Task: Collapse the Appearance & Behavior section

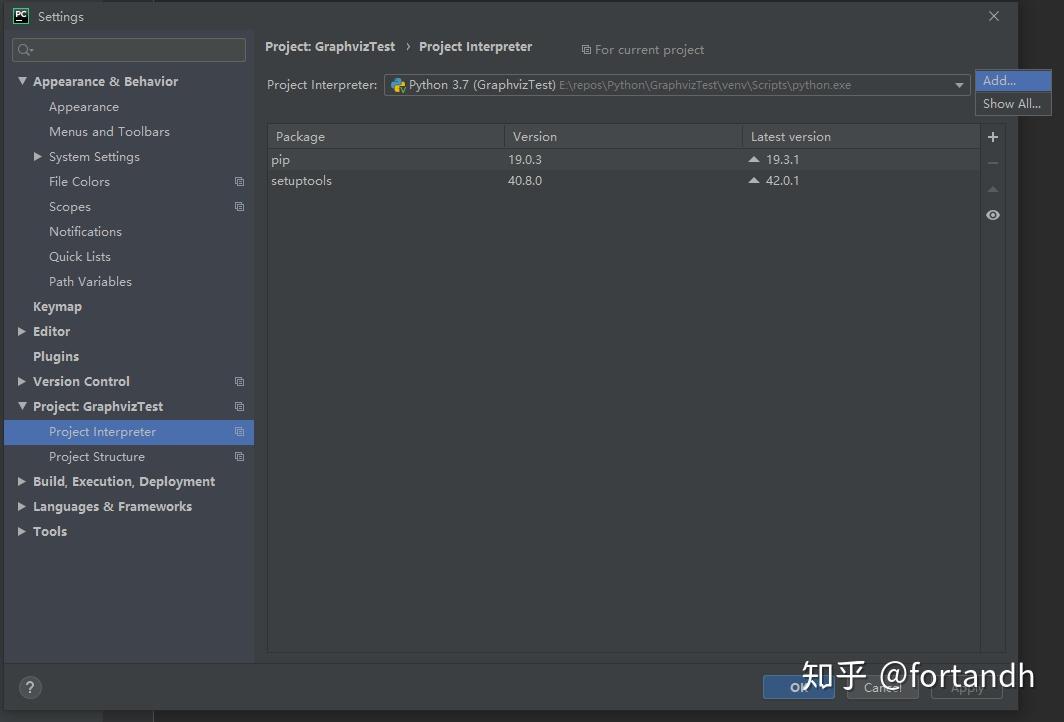Action: tap(21, 81)
